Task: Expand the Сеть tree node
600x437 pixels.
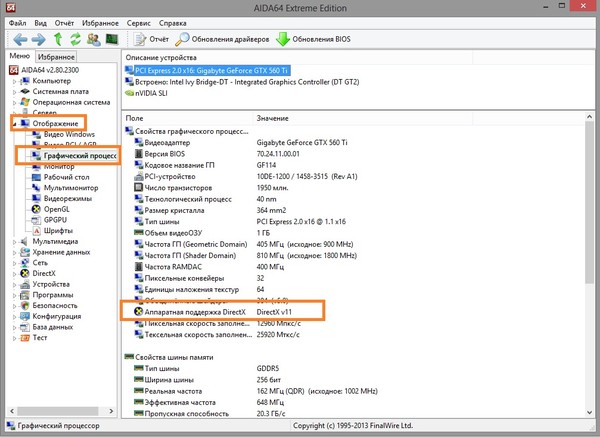Action: point(14,264)
